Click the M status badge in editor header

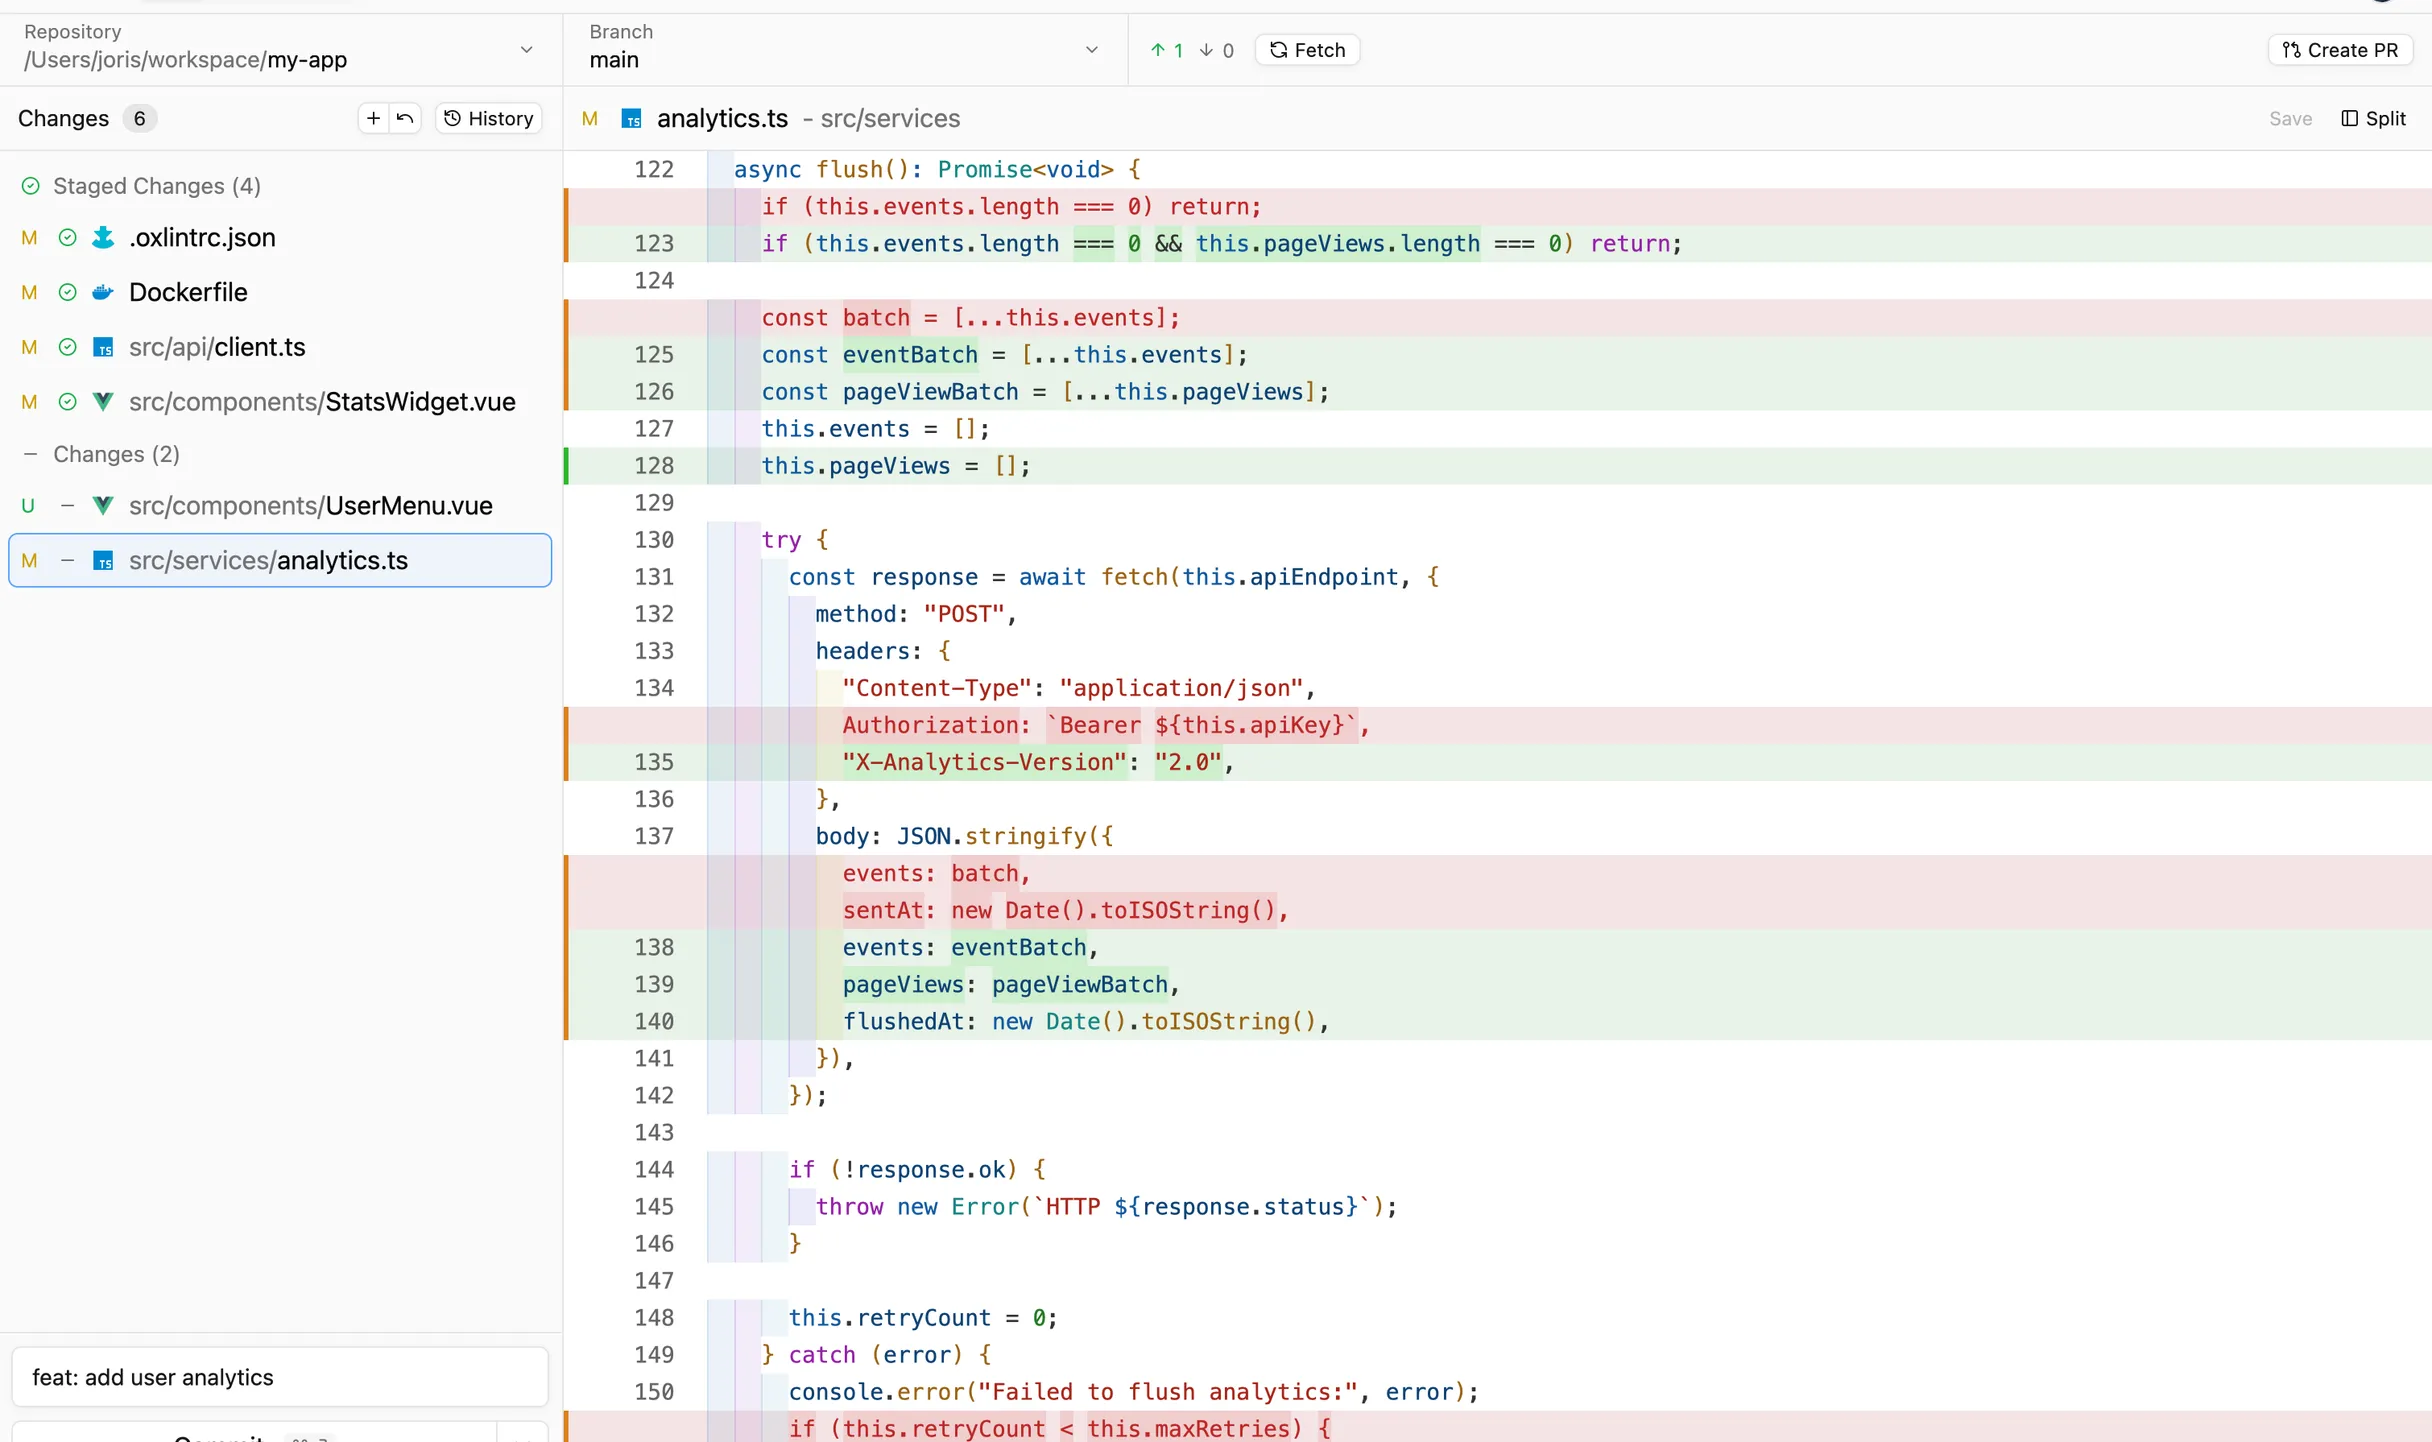pyautogui.click(x=590, y=119)
